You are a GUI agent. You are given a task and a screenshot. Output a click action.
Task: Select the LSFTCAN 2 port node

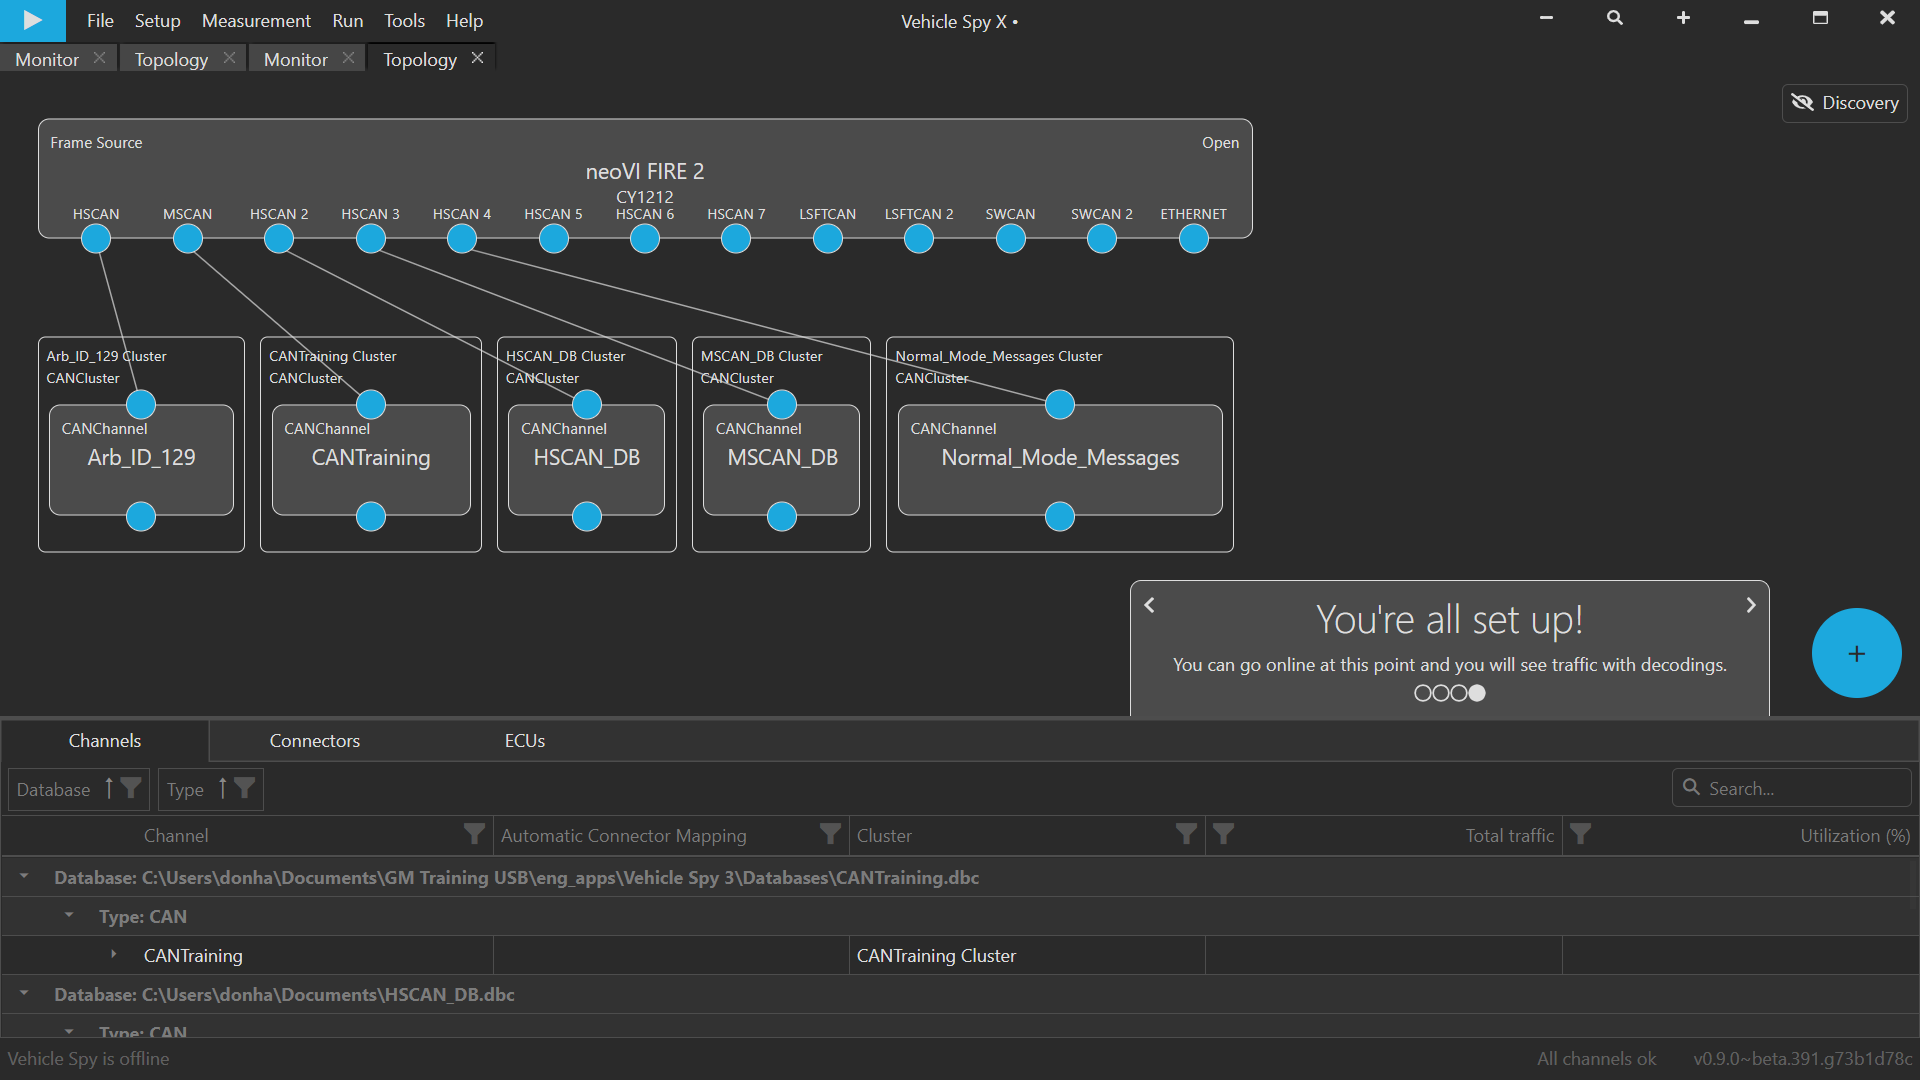(919, 239)
